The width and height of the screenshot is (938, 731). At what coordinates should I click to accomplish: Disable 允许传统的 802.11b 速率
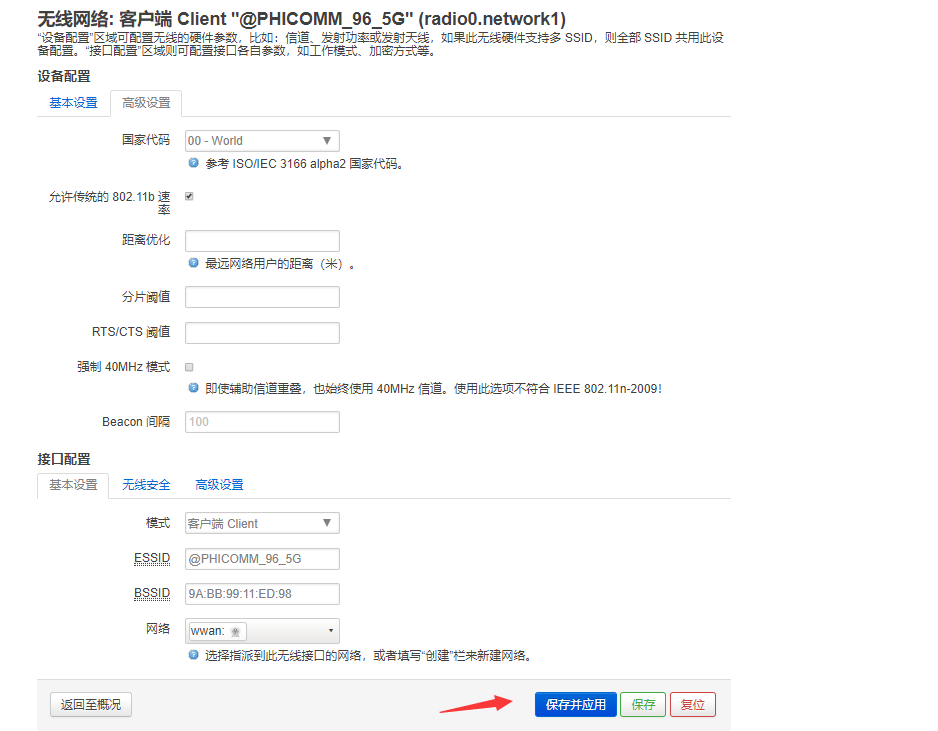(189, 196)
